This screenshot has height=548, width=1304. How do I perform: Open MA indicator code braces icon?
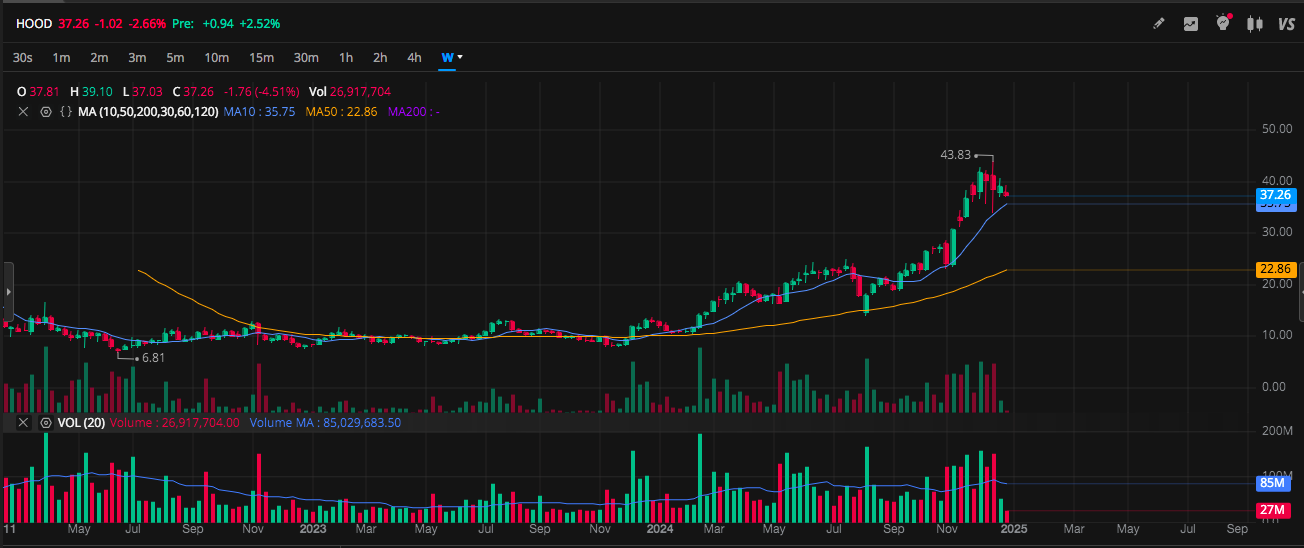(65, 111)
